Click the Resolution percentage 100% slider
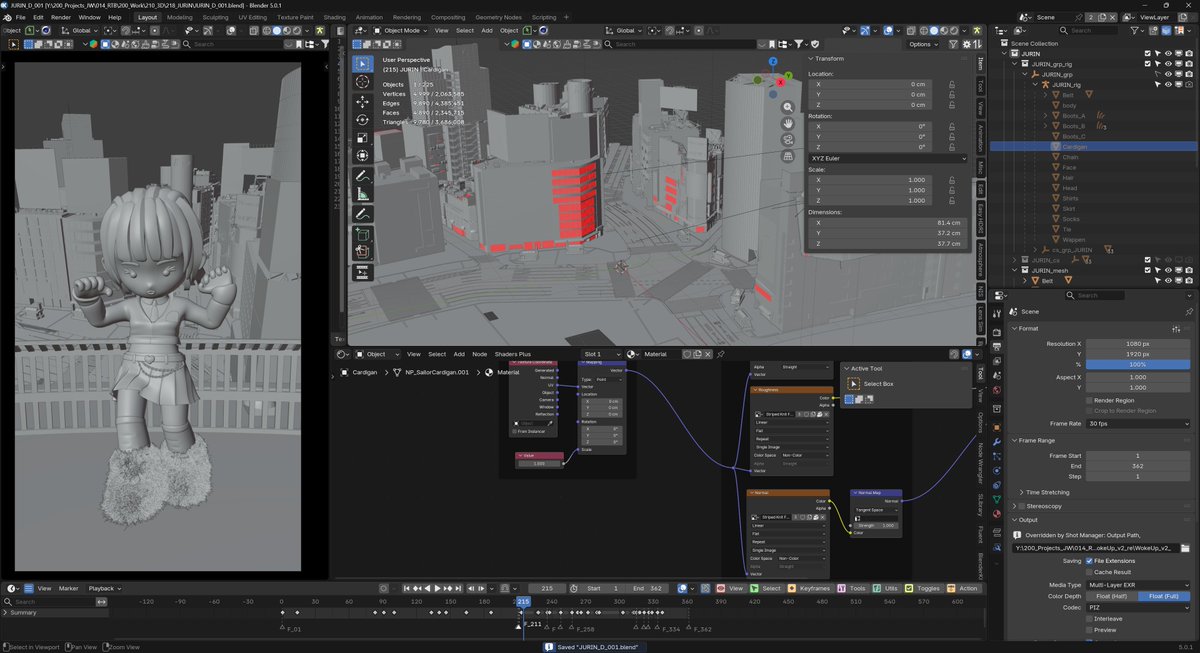This screenshot has width=1200, height=653. pyautogui.click(x=1138, y=365)
